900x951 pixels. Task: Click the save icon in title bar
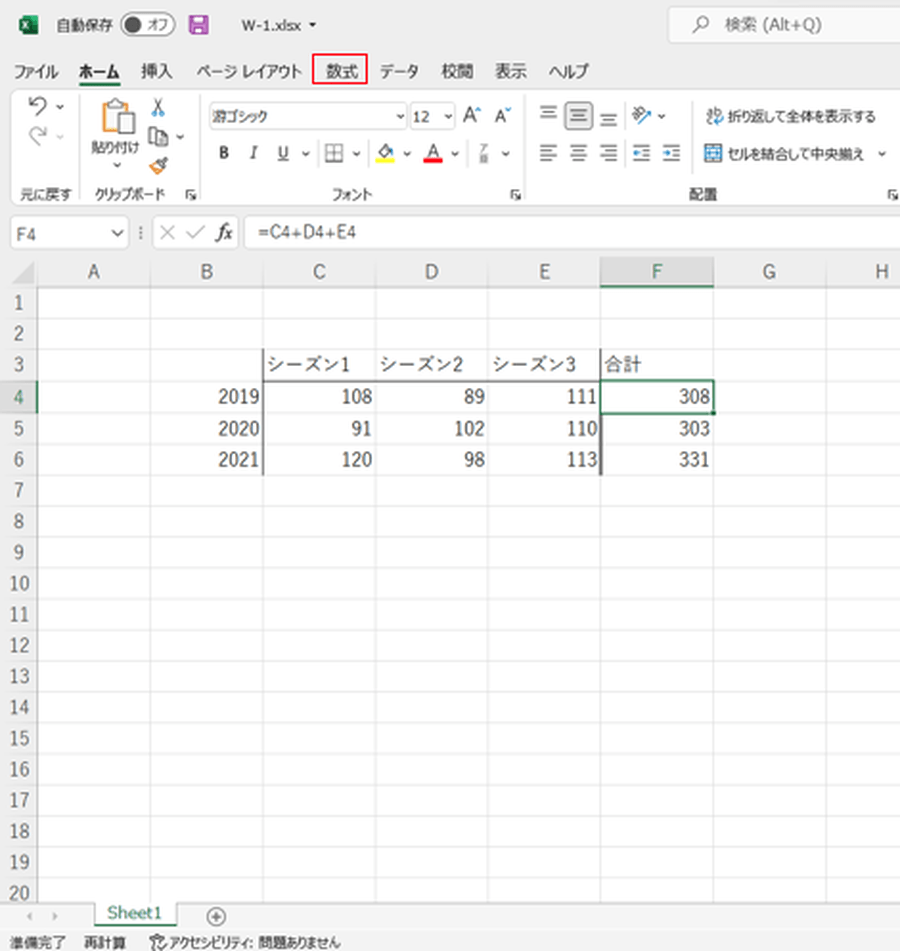tap(198, 25)
